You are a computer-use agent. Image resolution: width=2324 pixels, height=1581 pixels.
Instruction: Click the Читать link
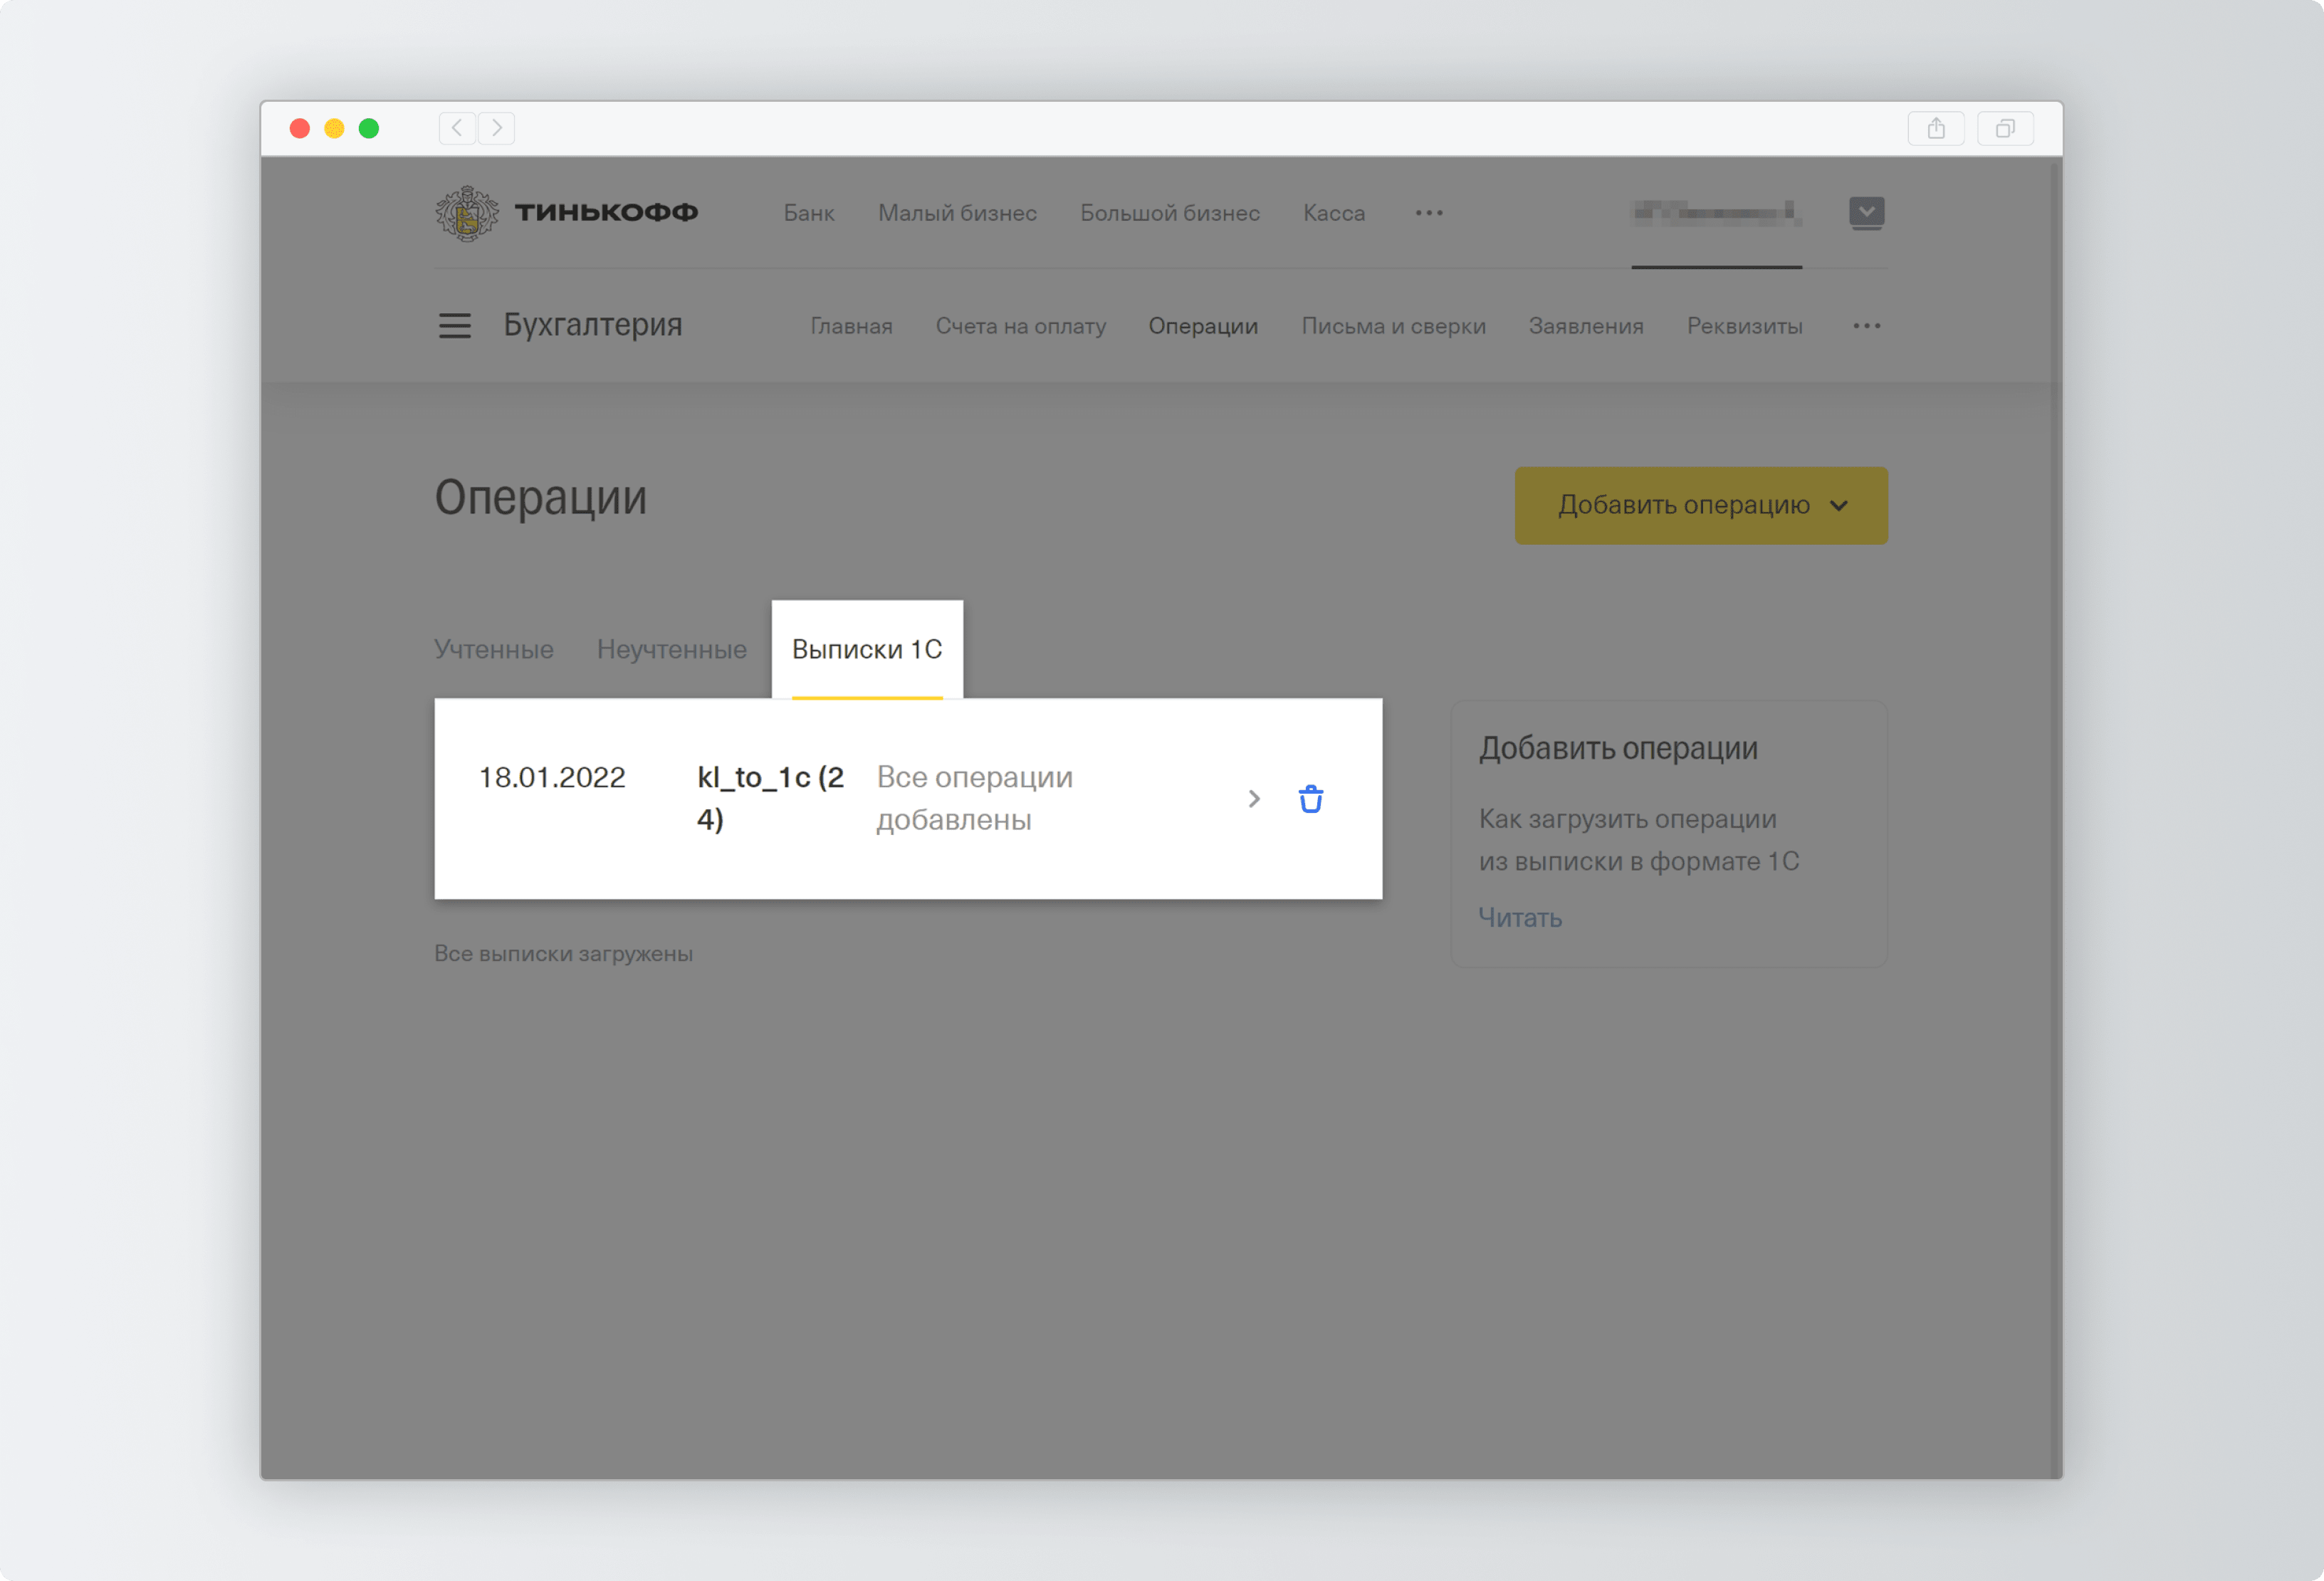pos(1520,918)
